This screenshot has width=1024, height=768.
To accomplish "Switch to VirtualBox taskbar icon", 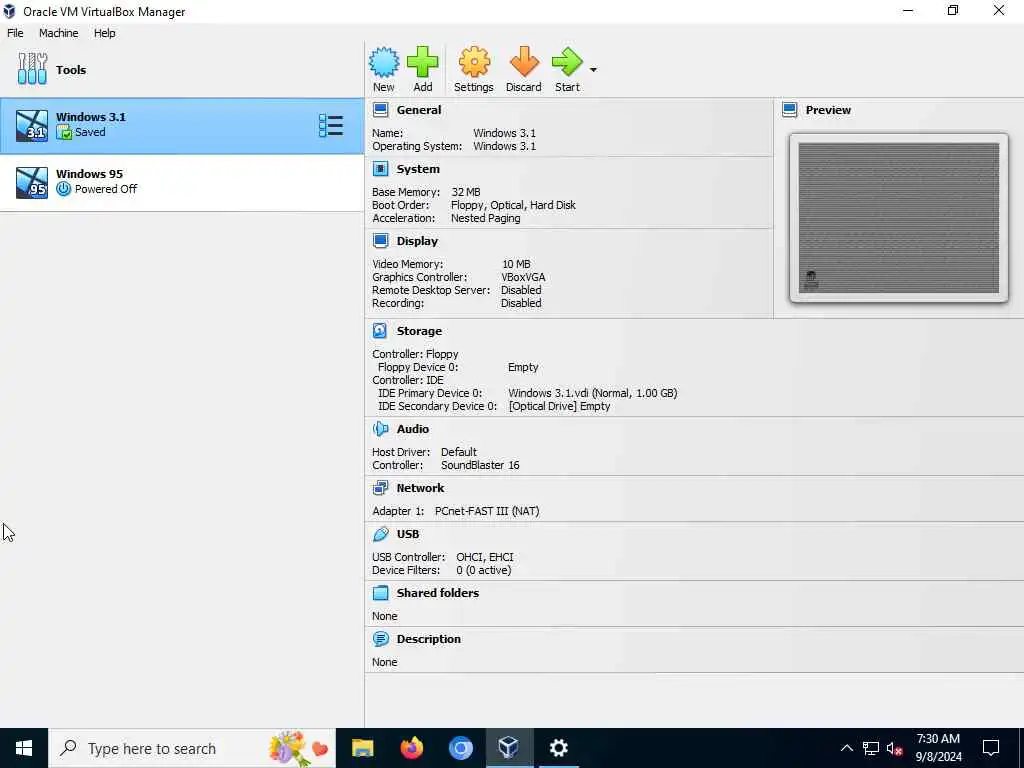I will (509, 748).
